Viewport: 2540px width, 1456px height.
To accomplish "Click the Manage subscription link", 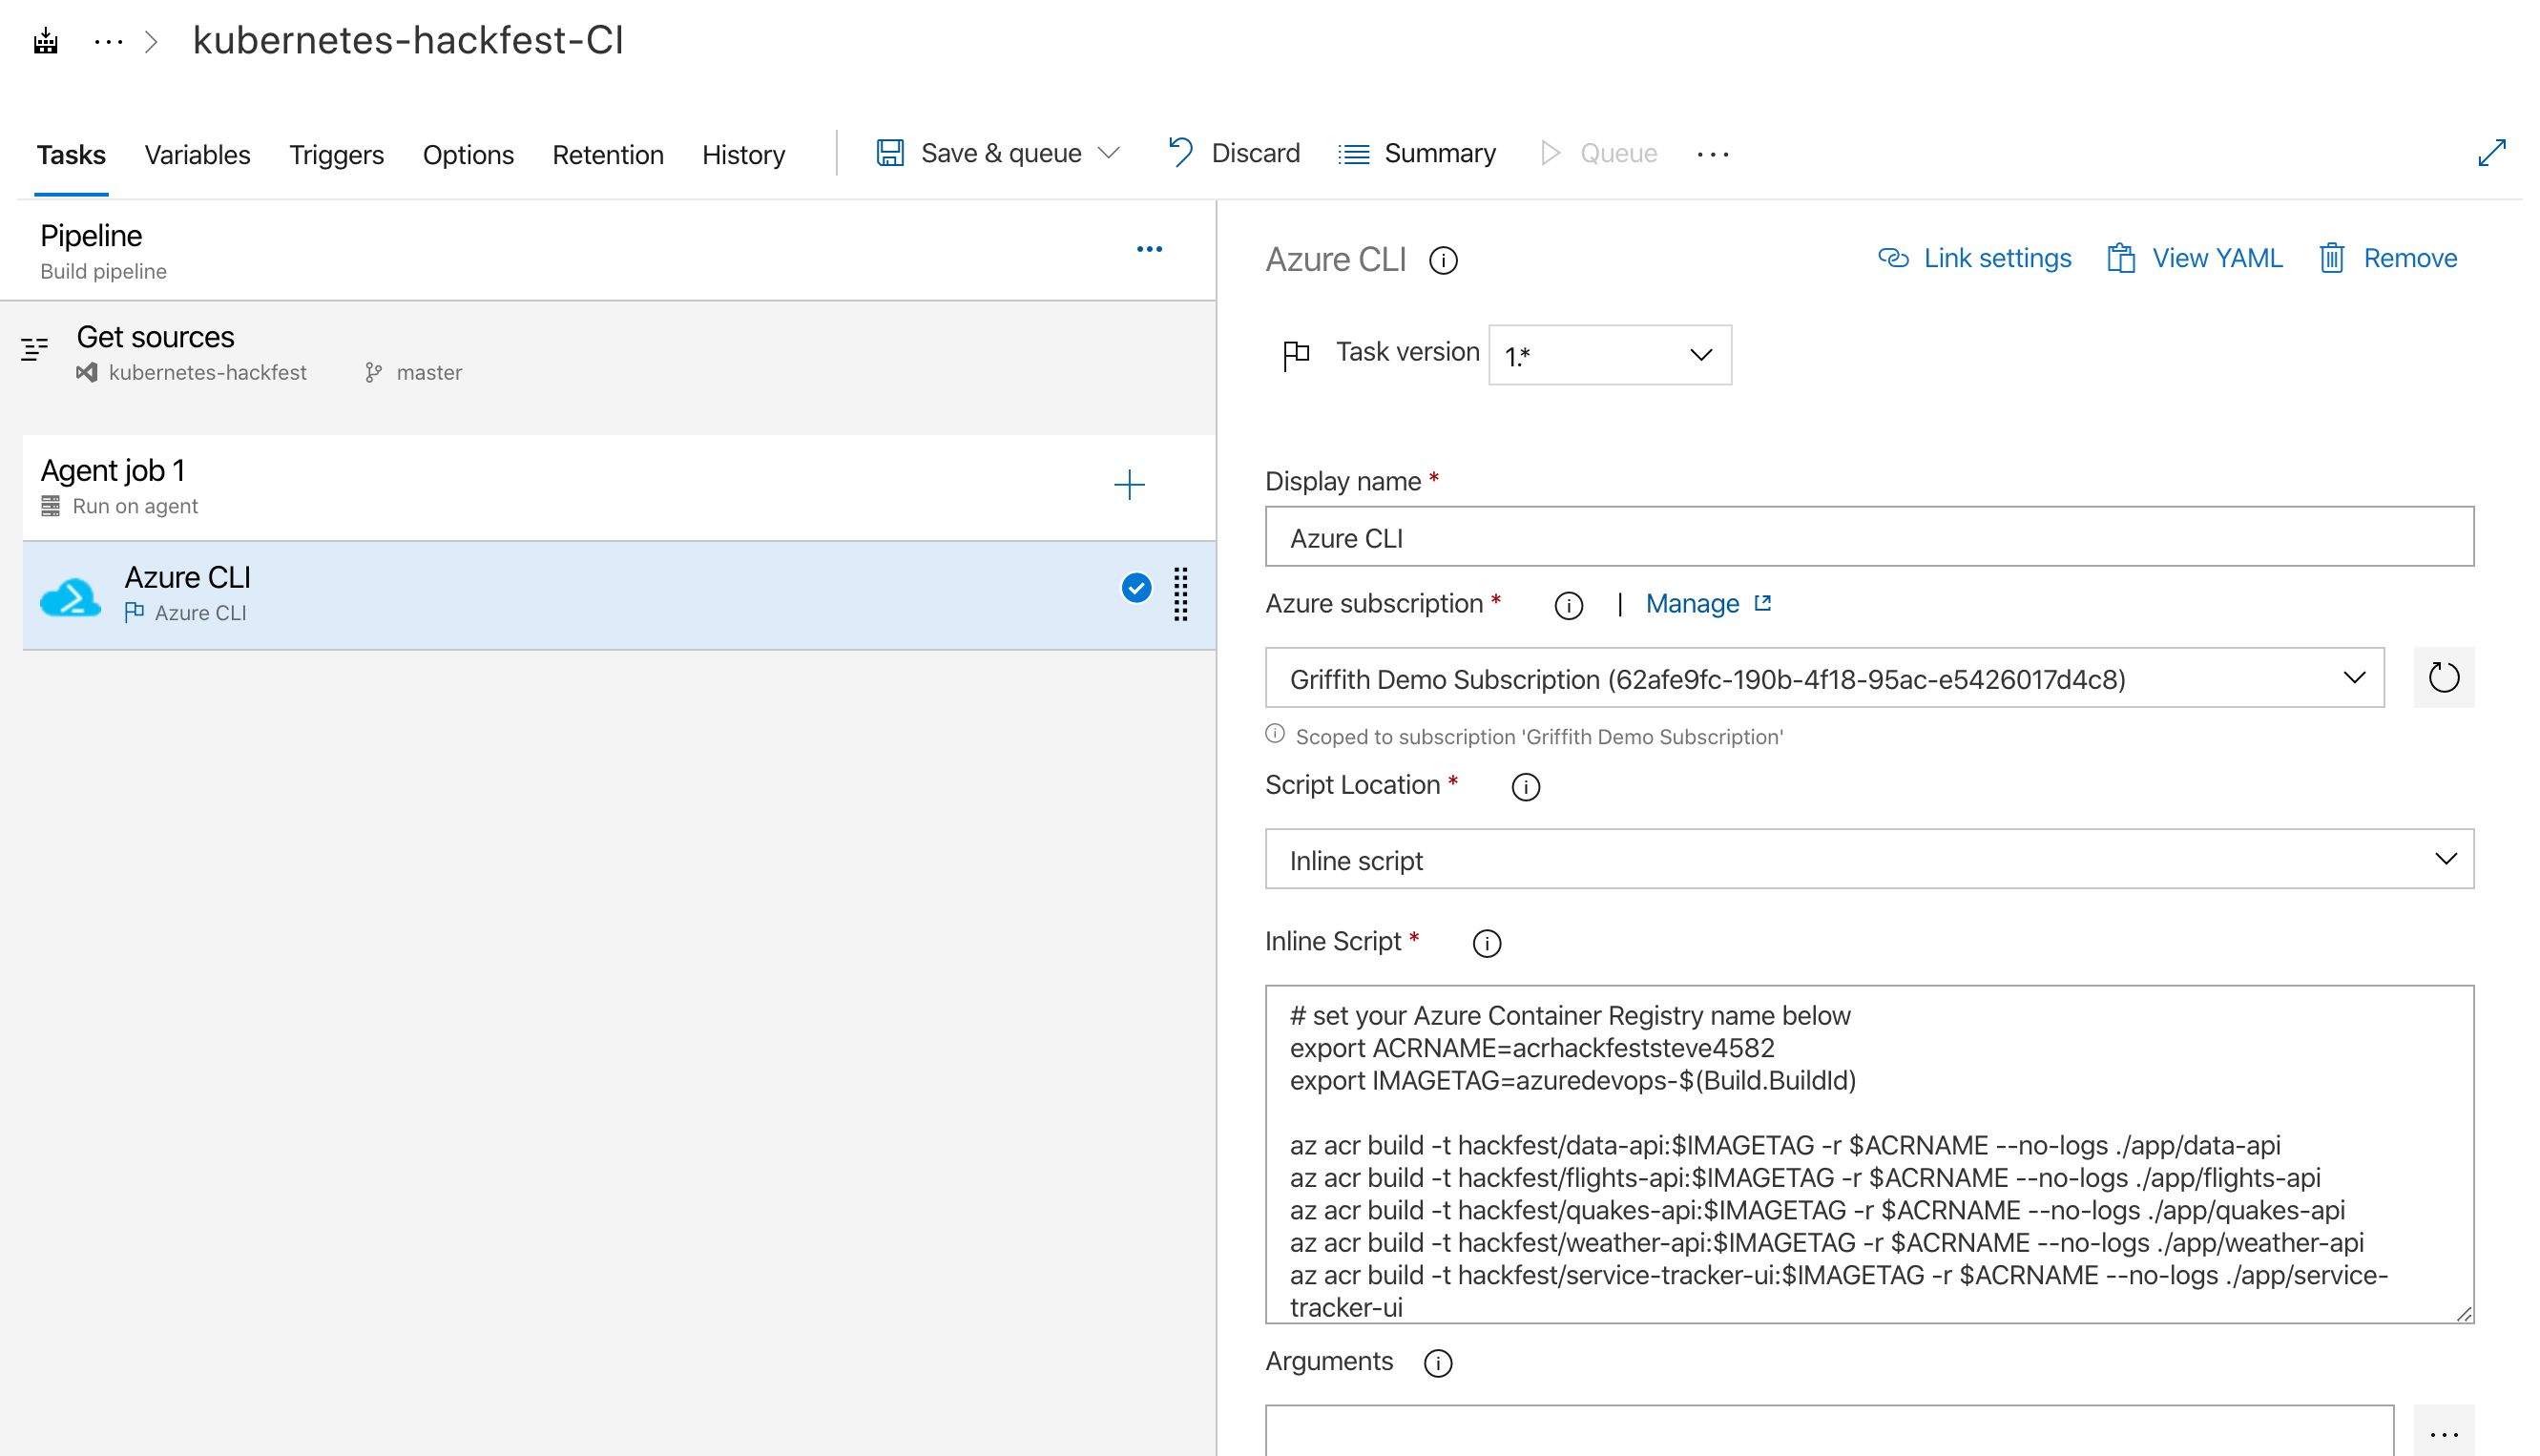I will [x=1704, y=603].
